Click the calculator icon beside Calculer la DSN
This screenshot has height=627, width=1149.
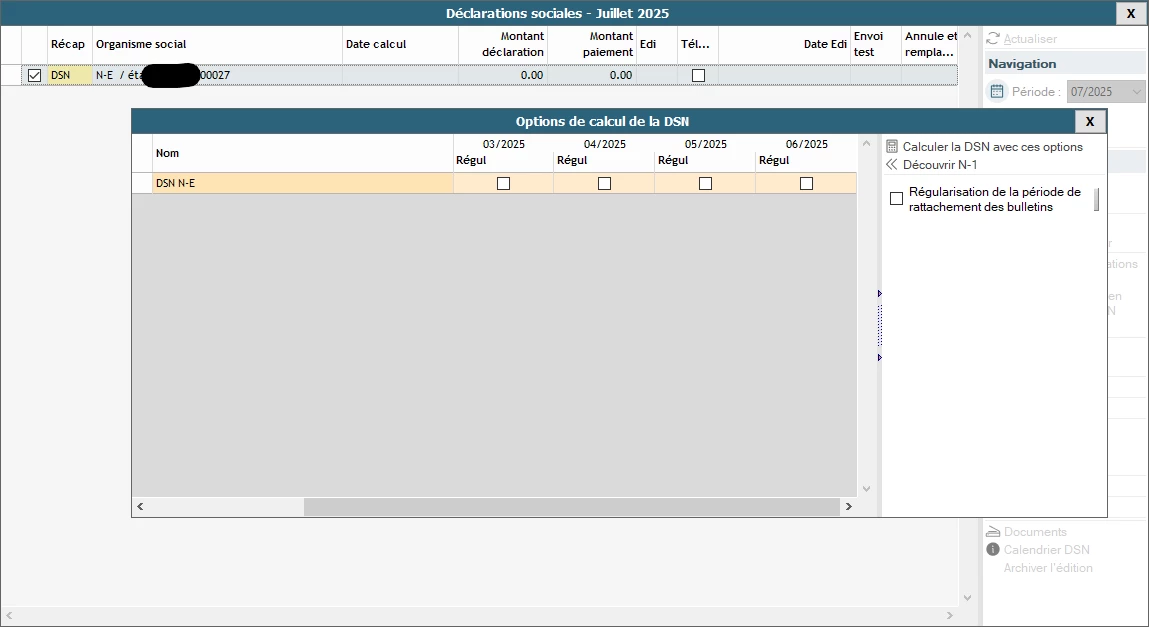892,146
